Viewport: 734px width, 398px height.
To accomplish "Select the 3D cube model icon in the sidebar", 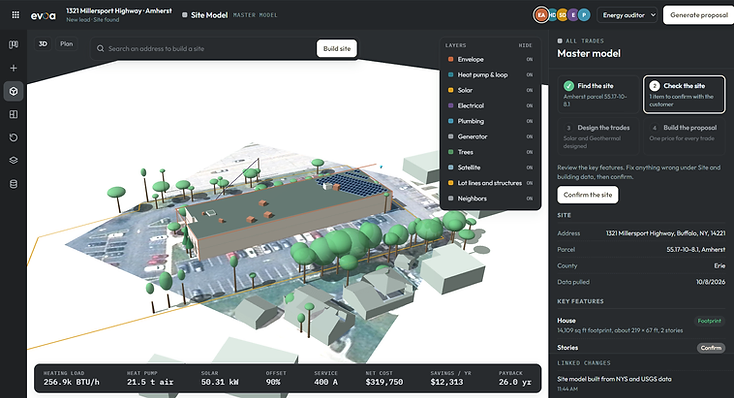I will (14, 91).
